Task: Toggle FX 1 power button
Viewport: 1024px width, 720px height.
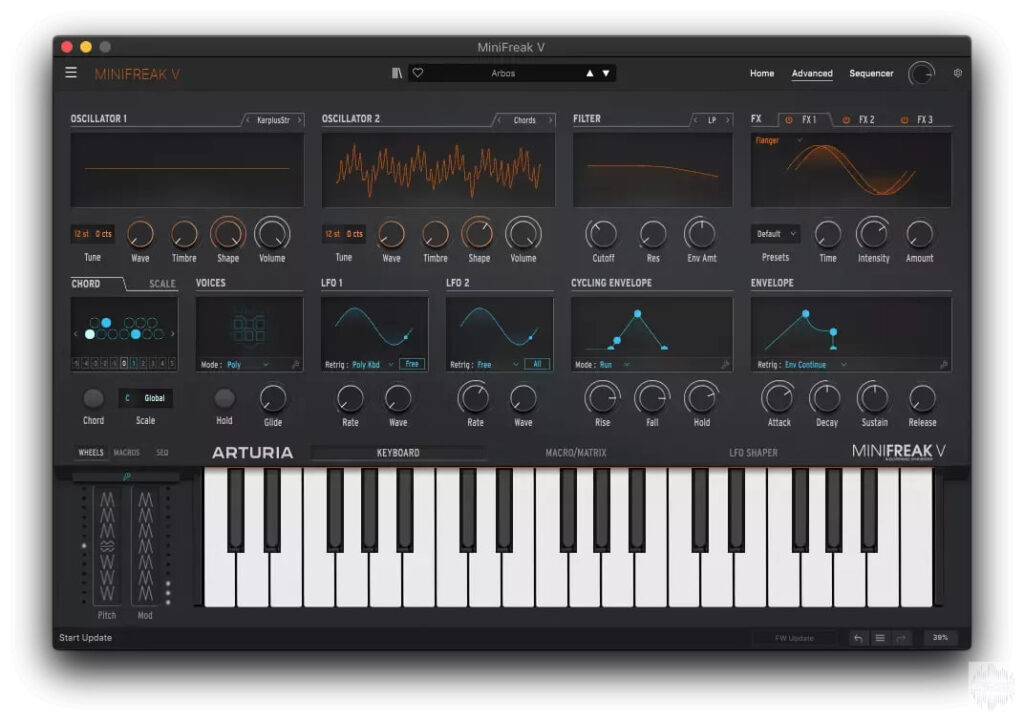Action: click(789, 120)
